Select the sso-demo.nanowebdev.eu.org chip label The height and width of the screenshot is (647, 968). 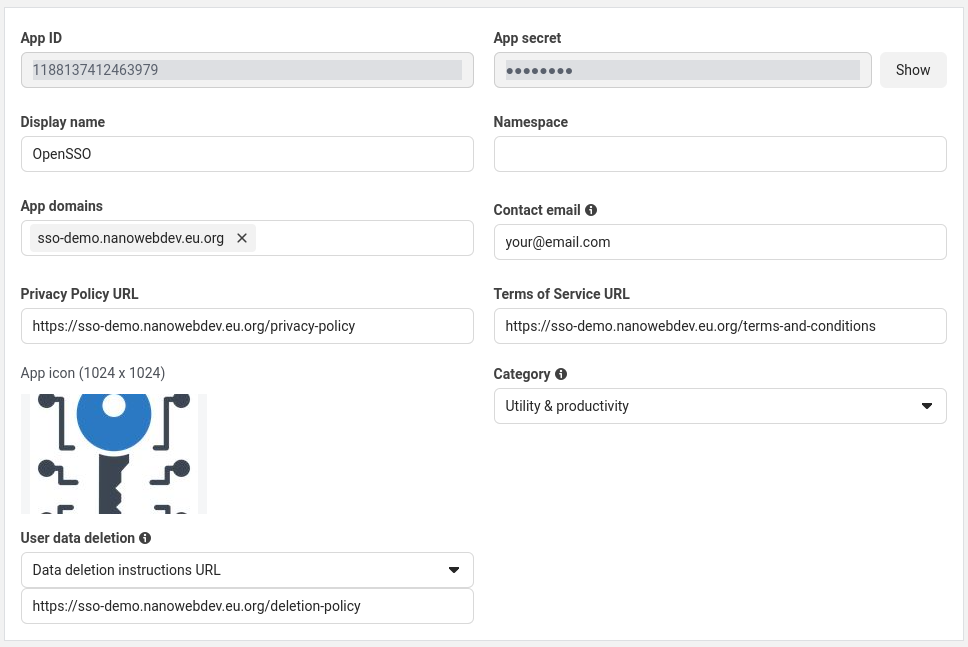[x=130, y=238]
